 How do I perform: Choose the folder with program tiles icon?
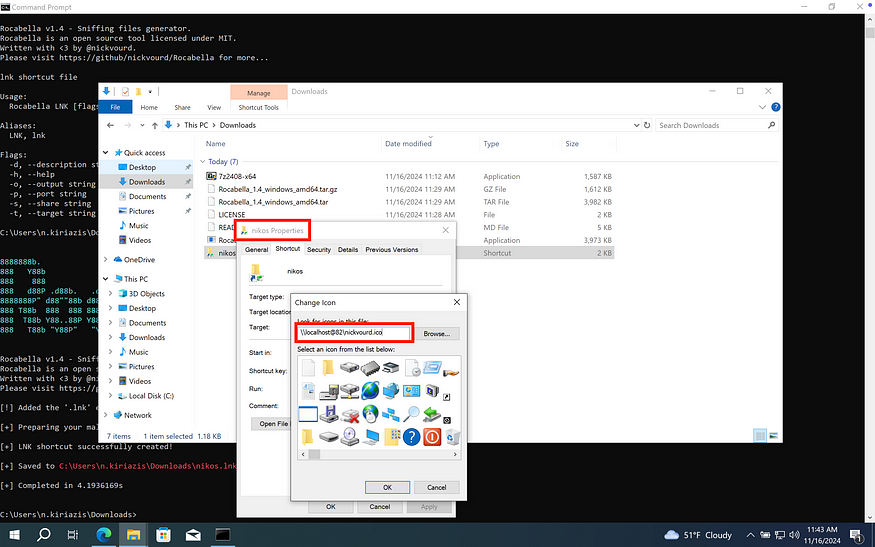391,436
